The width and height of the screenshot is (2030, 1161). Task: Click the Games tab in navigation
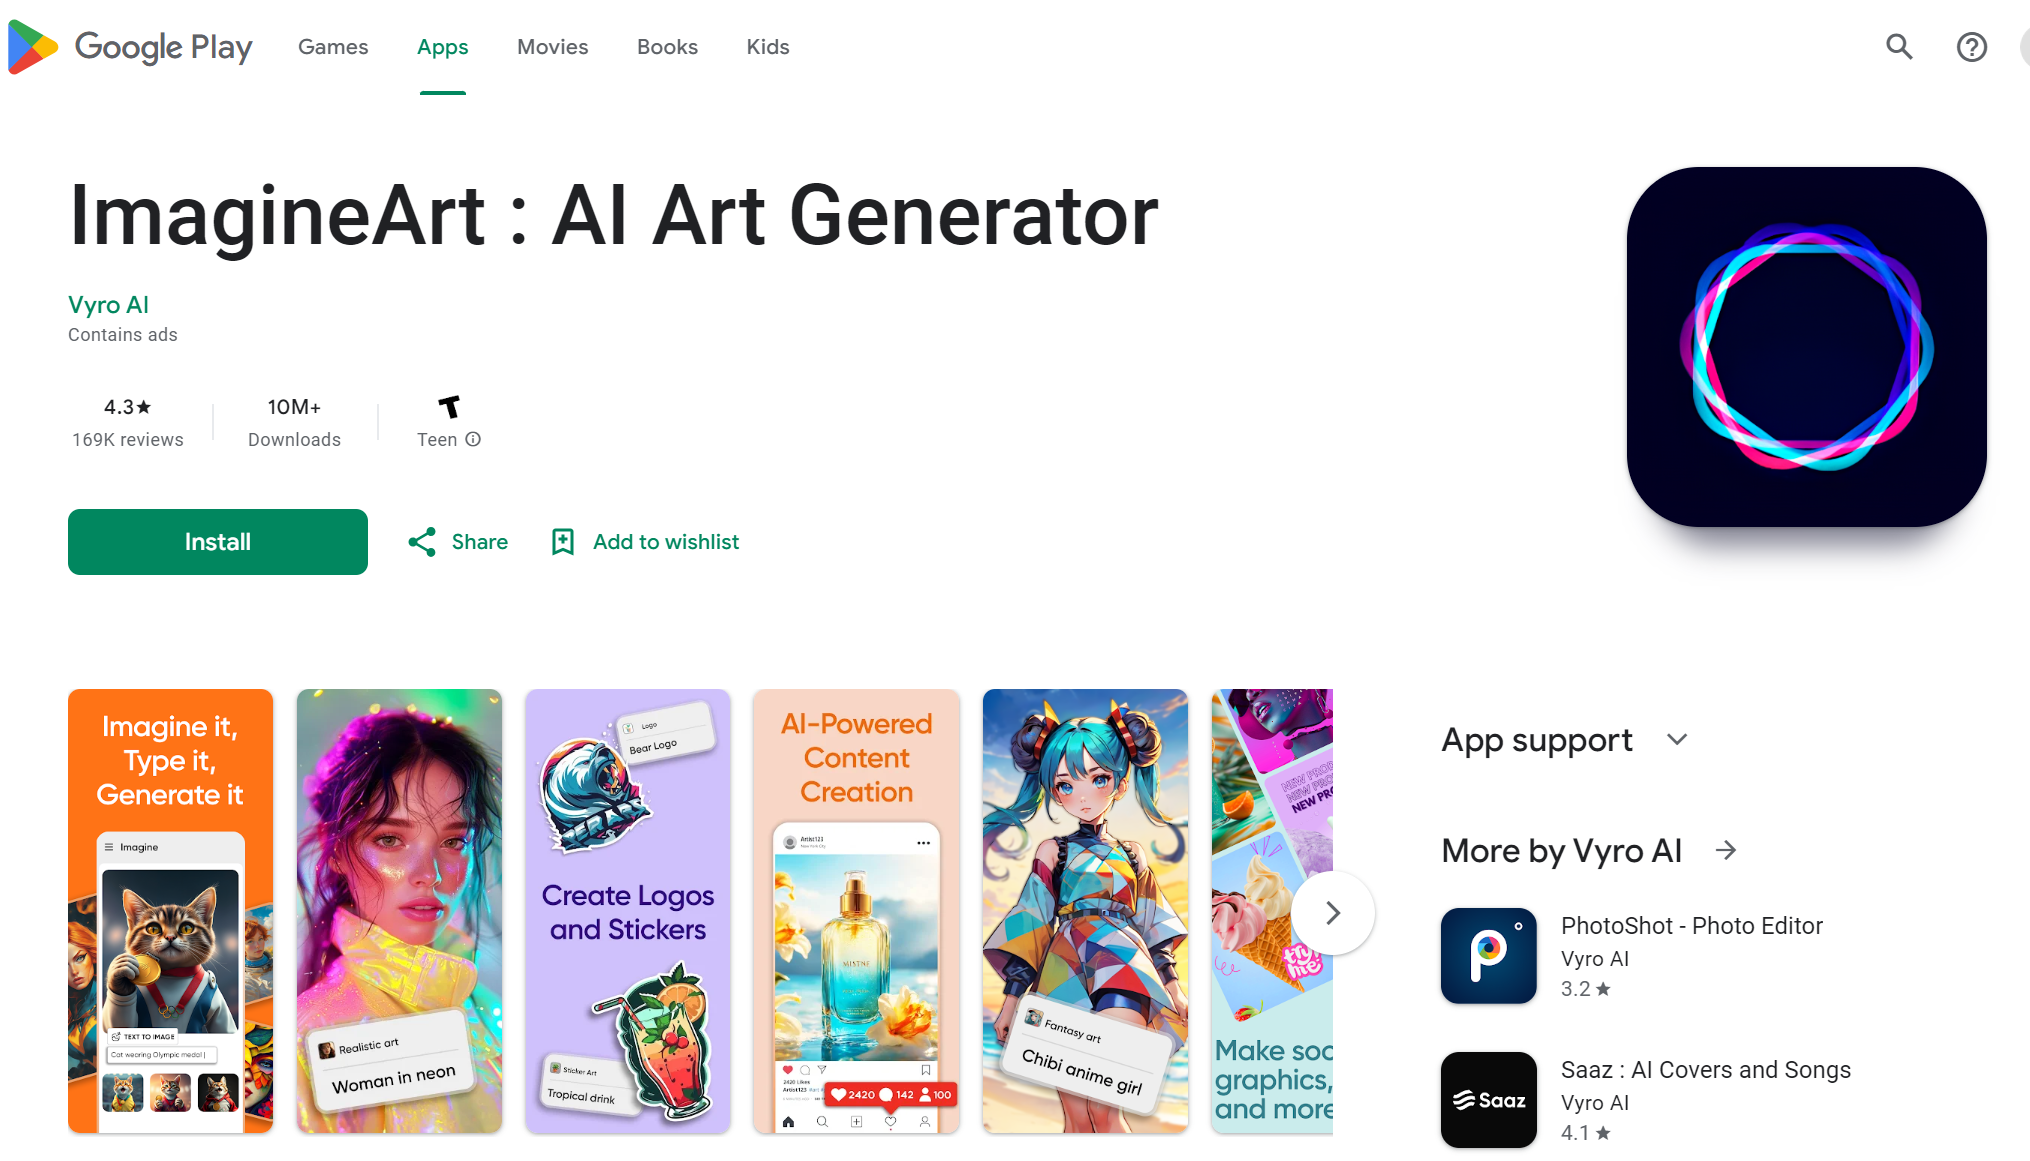pyautogui.click(x=333, y=46)
